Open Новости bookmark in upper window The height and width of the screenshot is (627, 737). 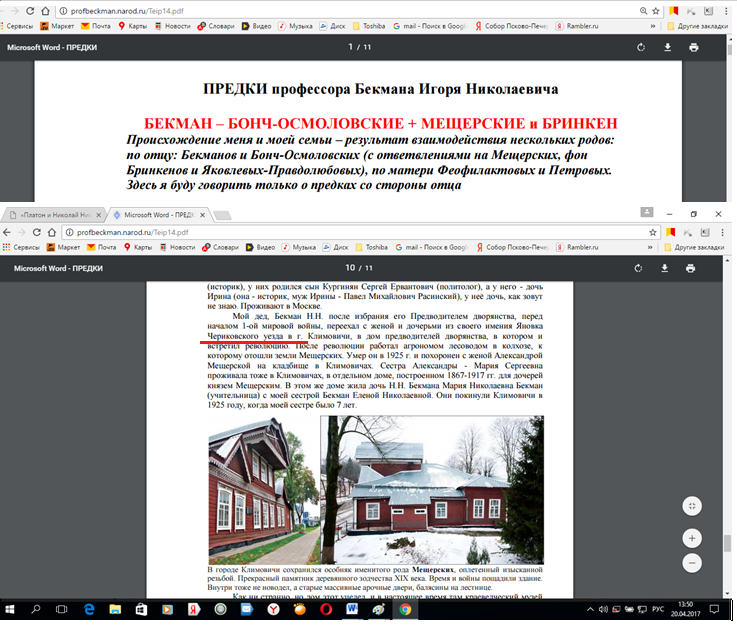(x=173, y=26)
